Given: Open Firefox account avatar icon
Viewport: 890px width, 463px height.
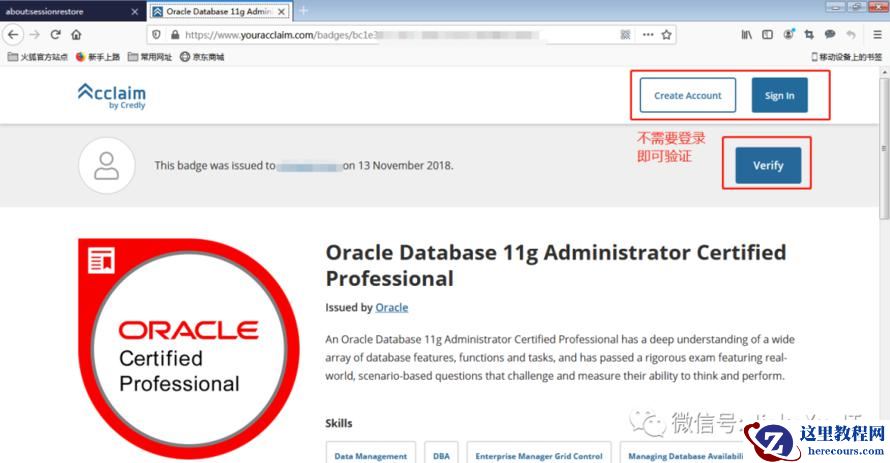Looking at the screenshot, I should click(x=788, y=35).
